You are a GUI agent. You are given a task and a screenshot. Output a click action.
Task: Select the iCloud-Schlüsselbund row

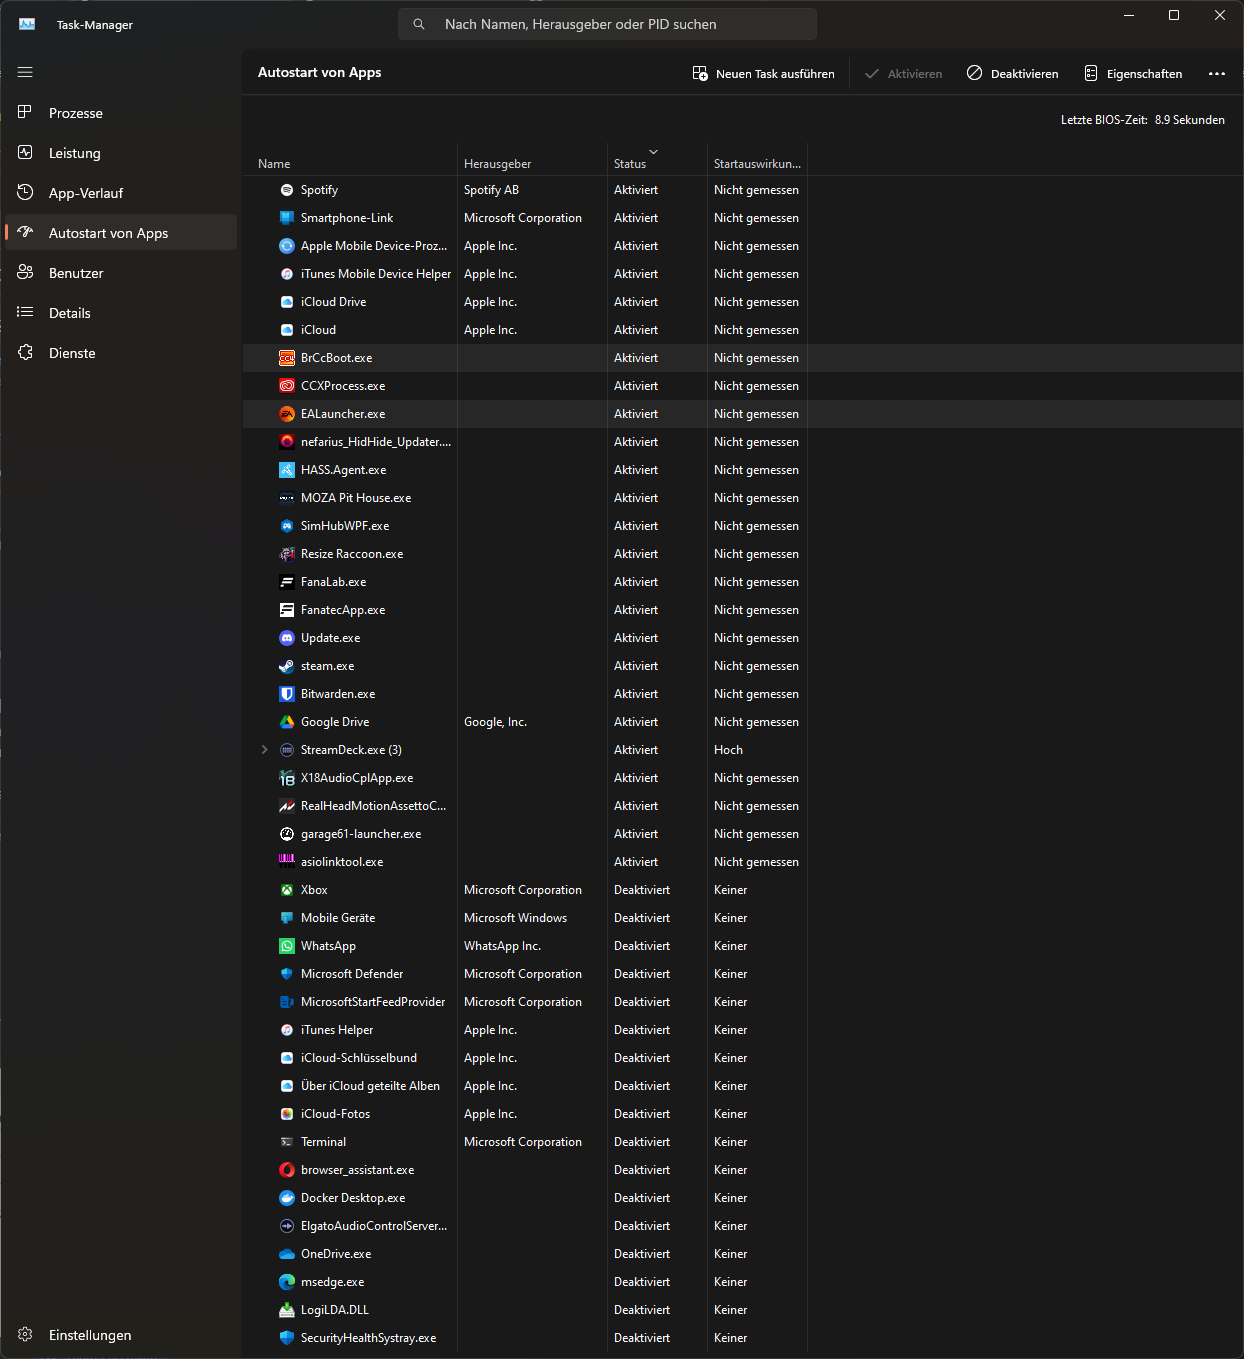743,1058
